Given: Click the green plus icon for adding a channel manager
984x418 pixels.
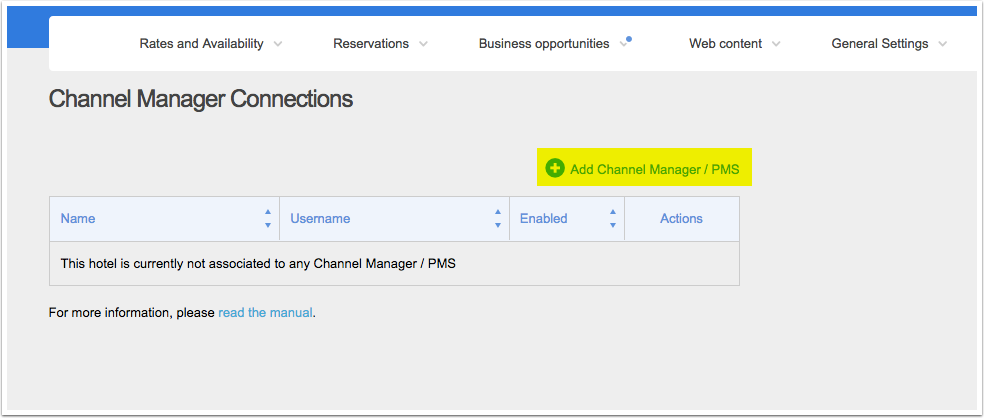Looking at the screenshot, I should tap(555, 168).
